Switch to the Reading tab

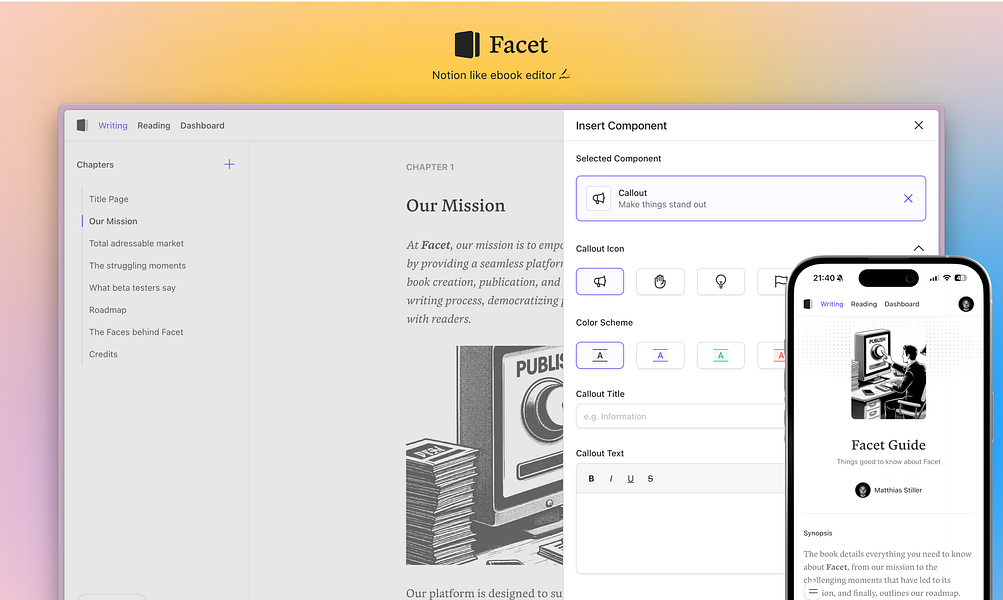153,125
